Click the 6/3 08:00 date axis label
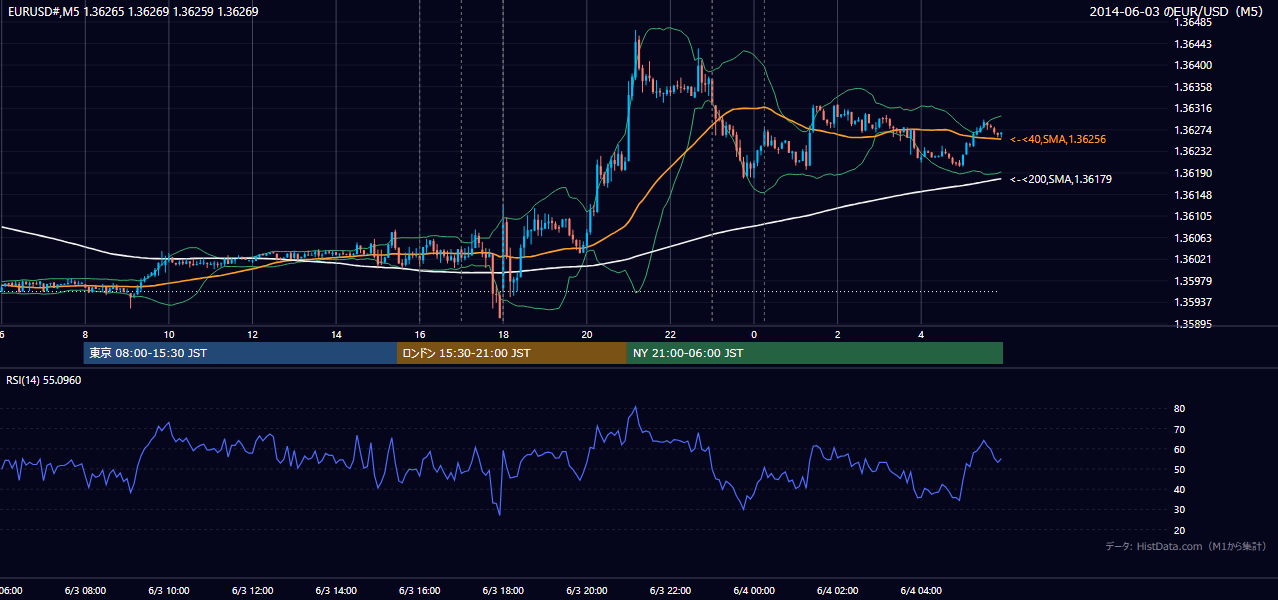This screenshot has height=600, width=1278. click(x=85, y=591)
